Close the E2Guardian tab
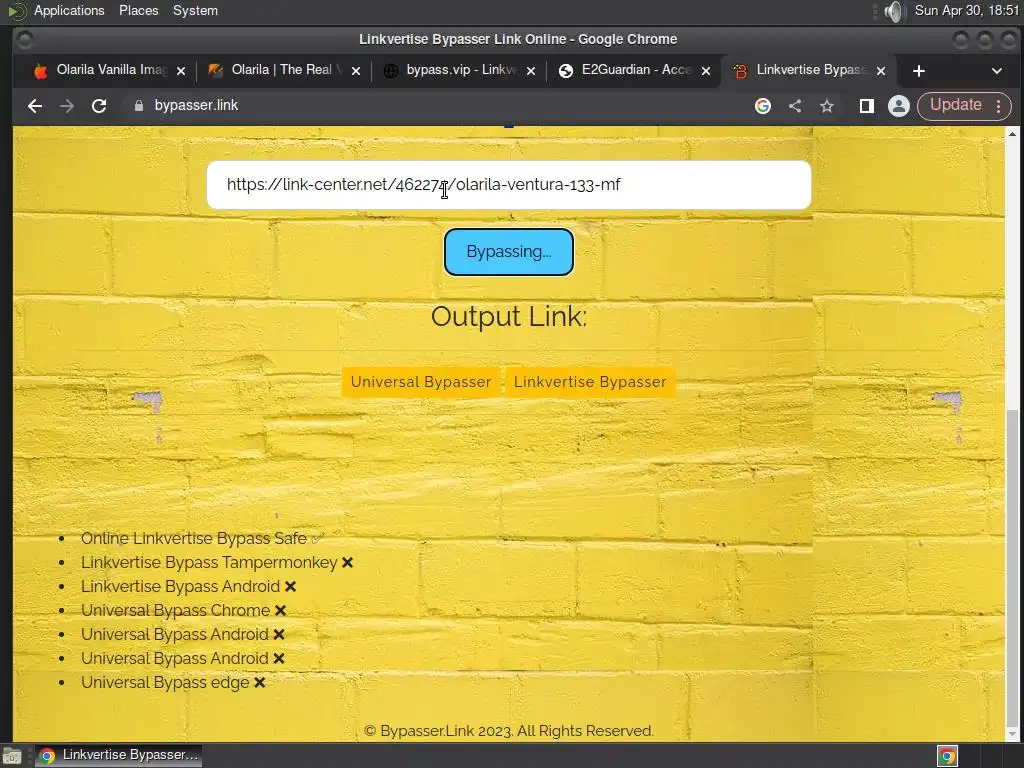Image resolution: width=1024 pixels, height=768 pixels. 706,71
